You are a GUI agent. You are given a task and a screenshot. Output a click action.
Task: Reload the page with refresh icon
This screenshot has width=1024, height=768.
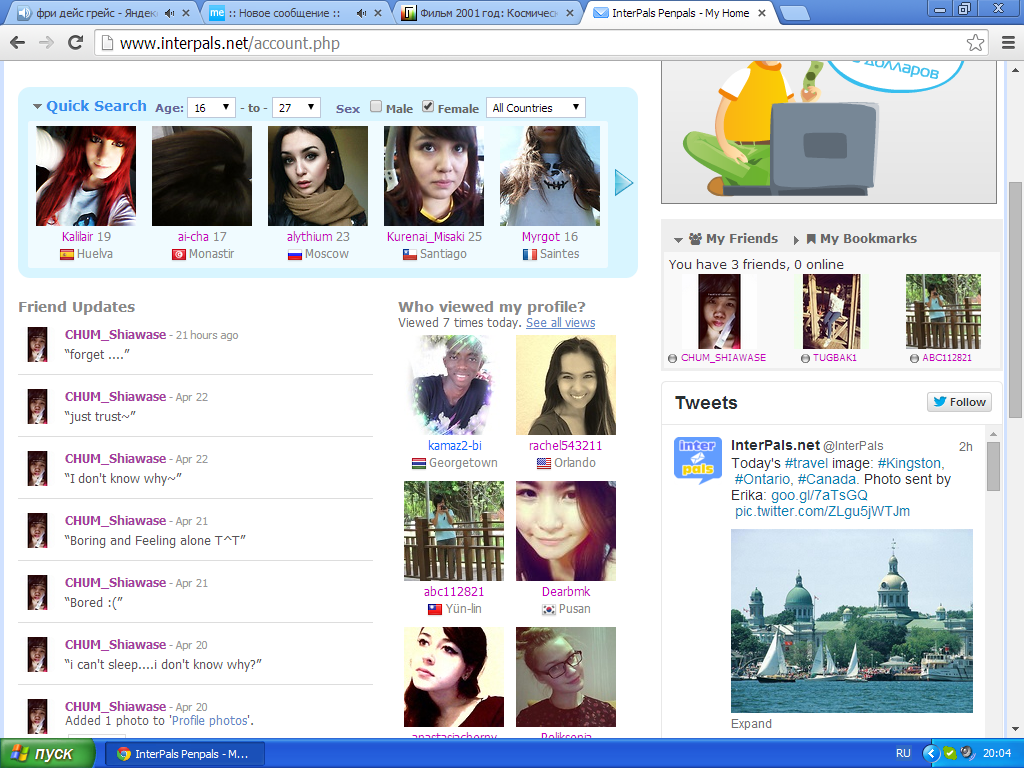click(x=75, y=43)
